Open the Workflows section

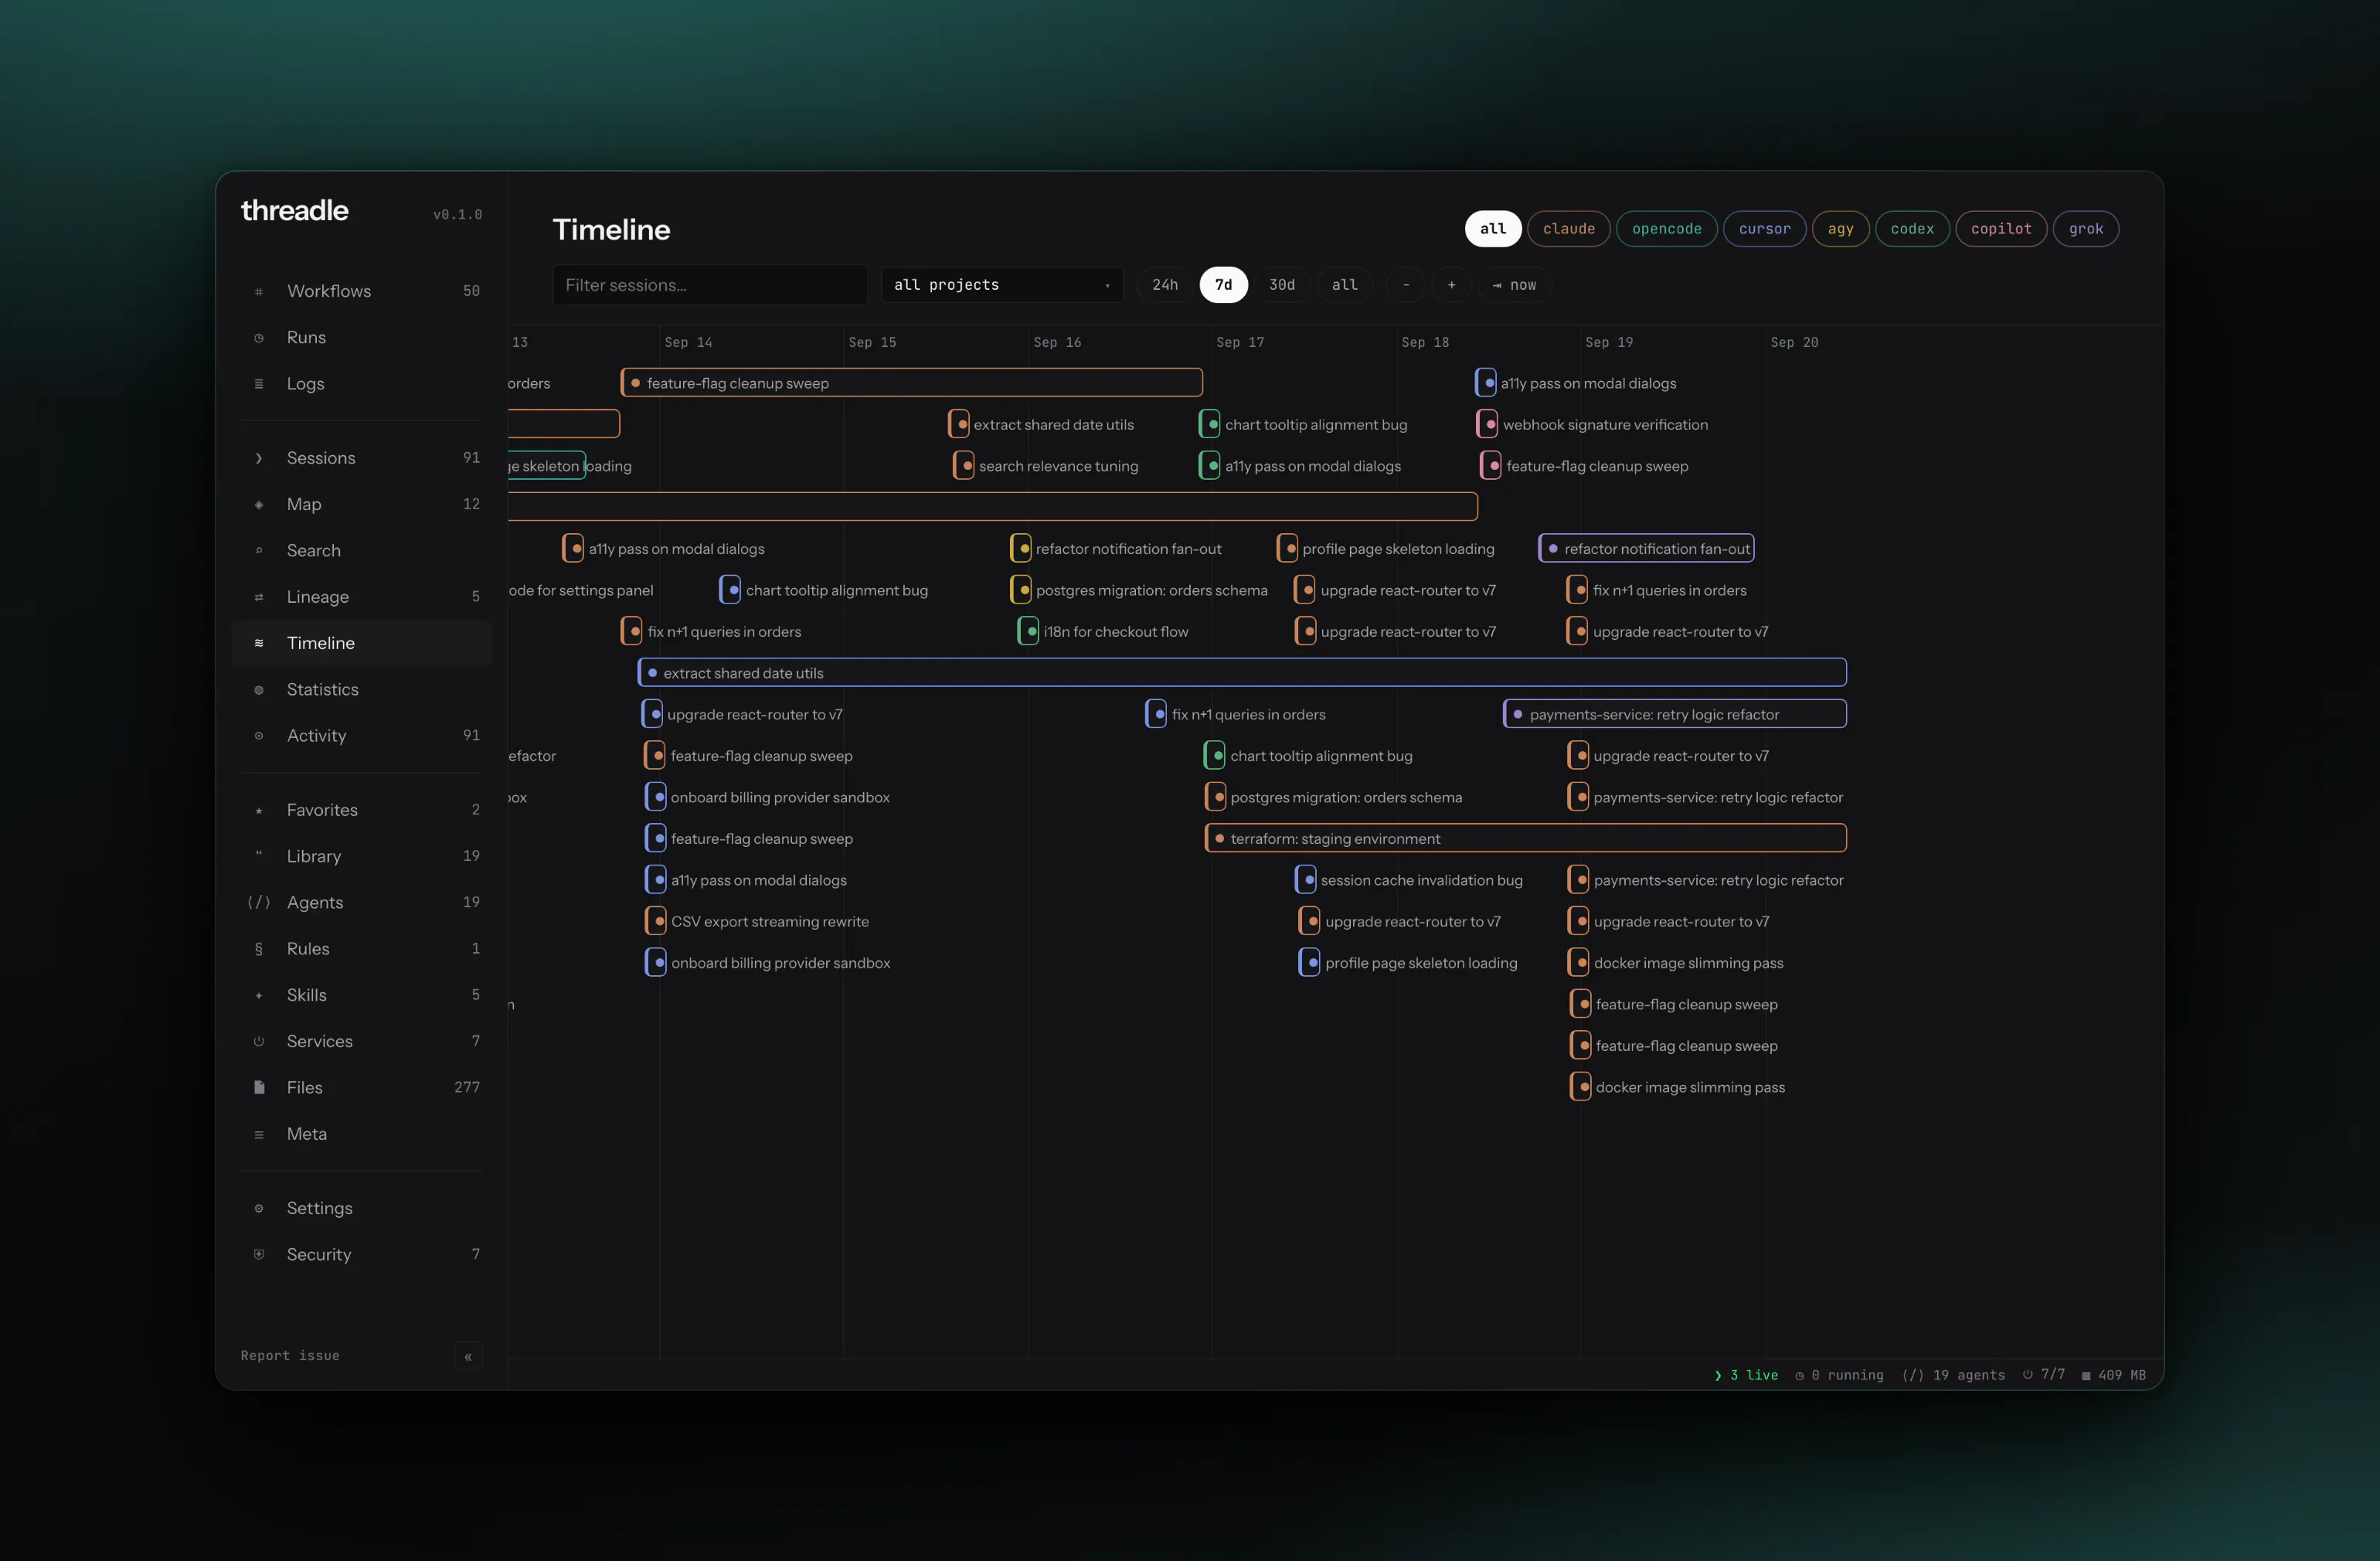coord(362,291)
